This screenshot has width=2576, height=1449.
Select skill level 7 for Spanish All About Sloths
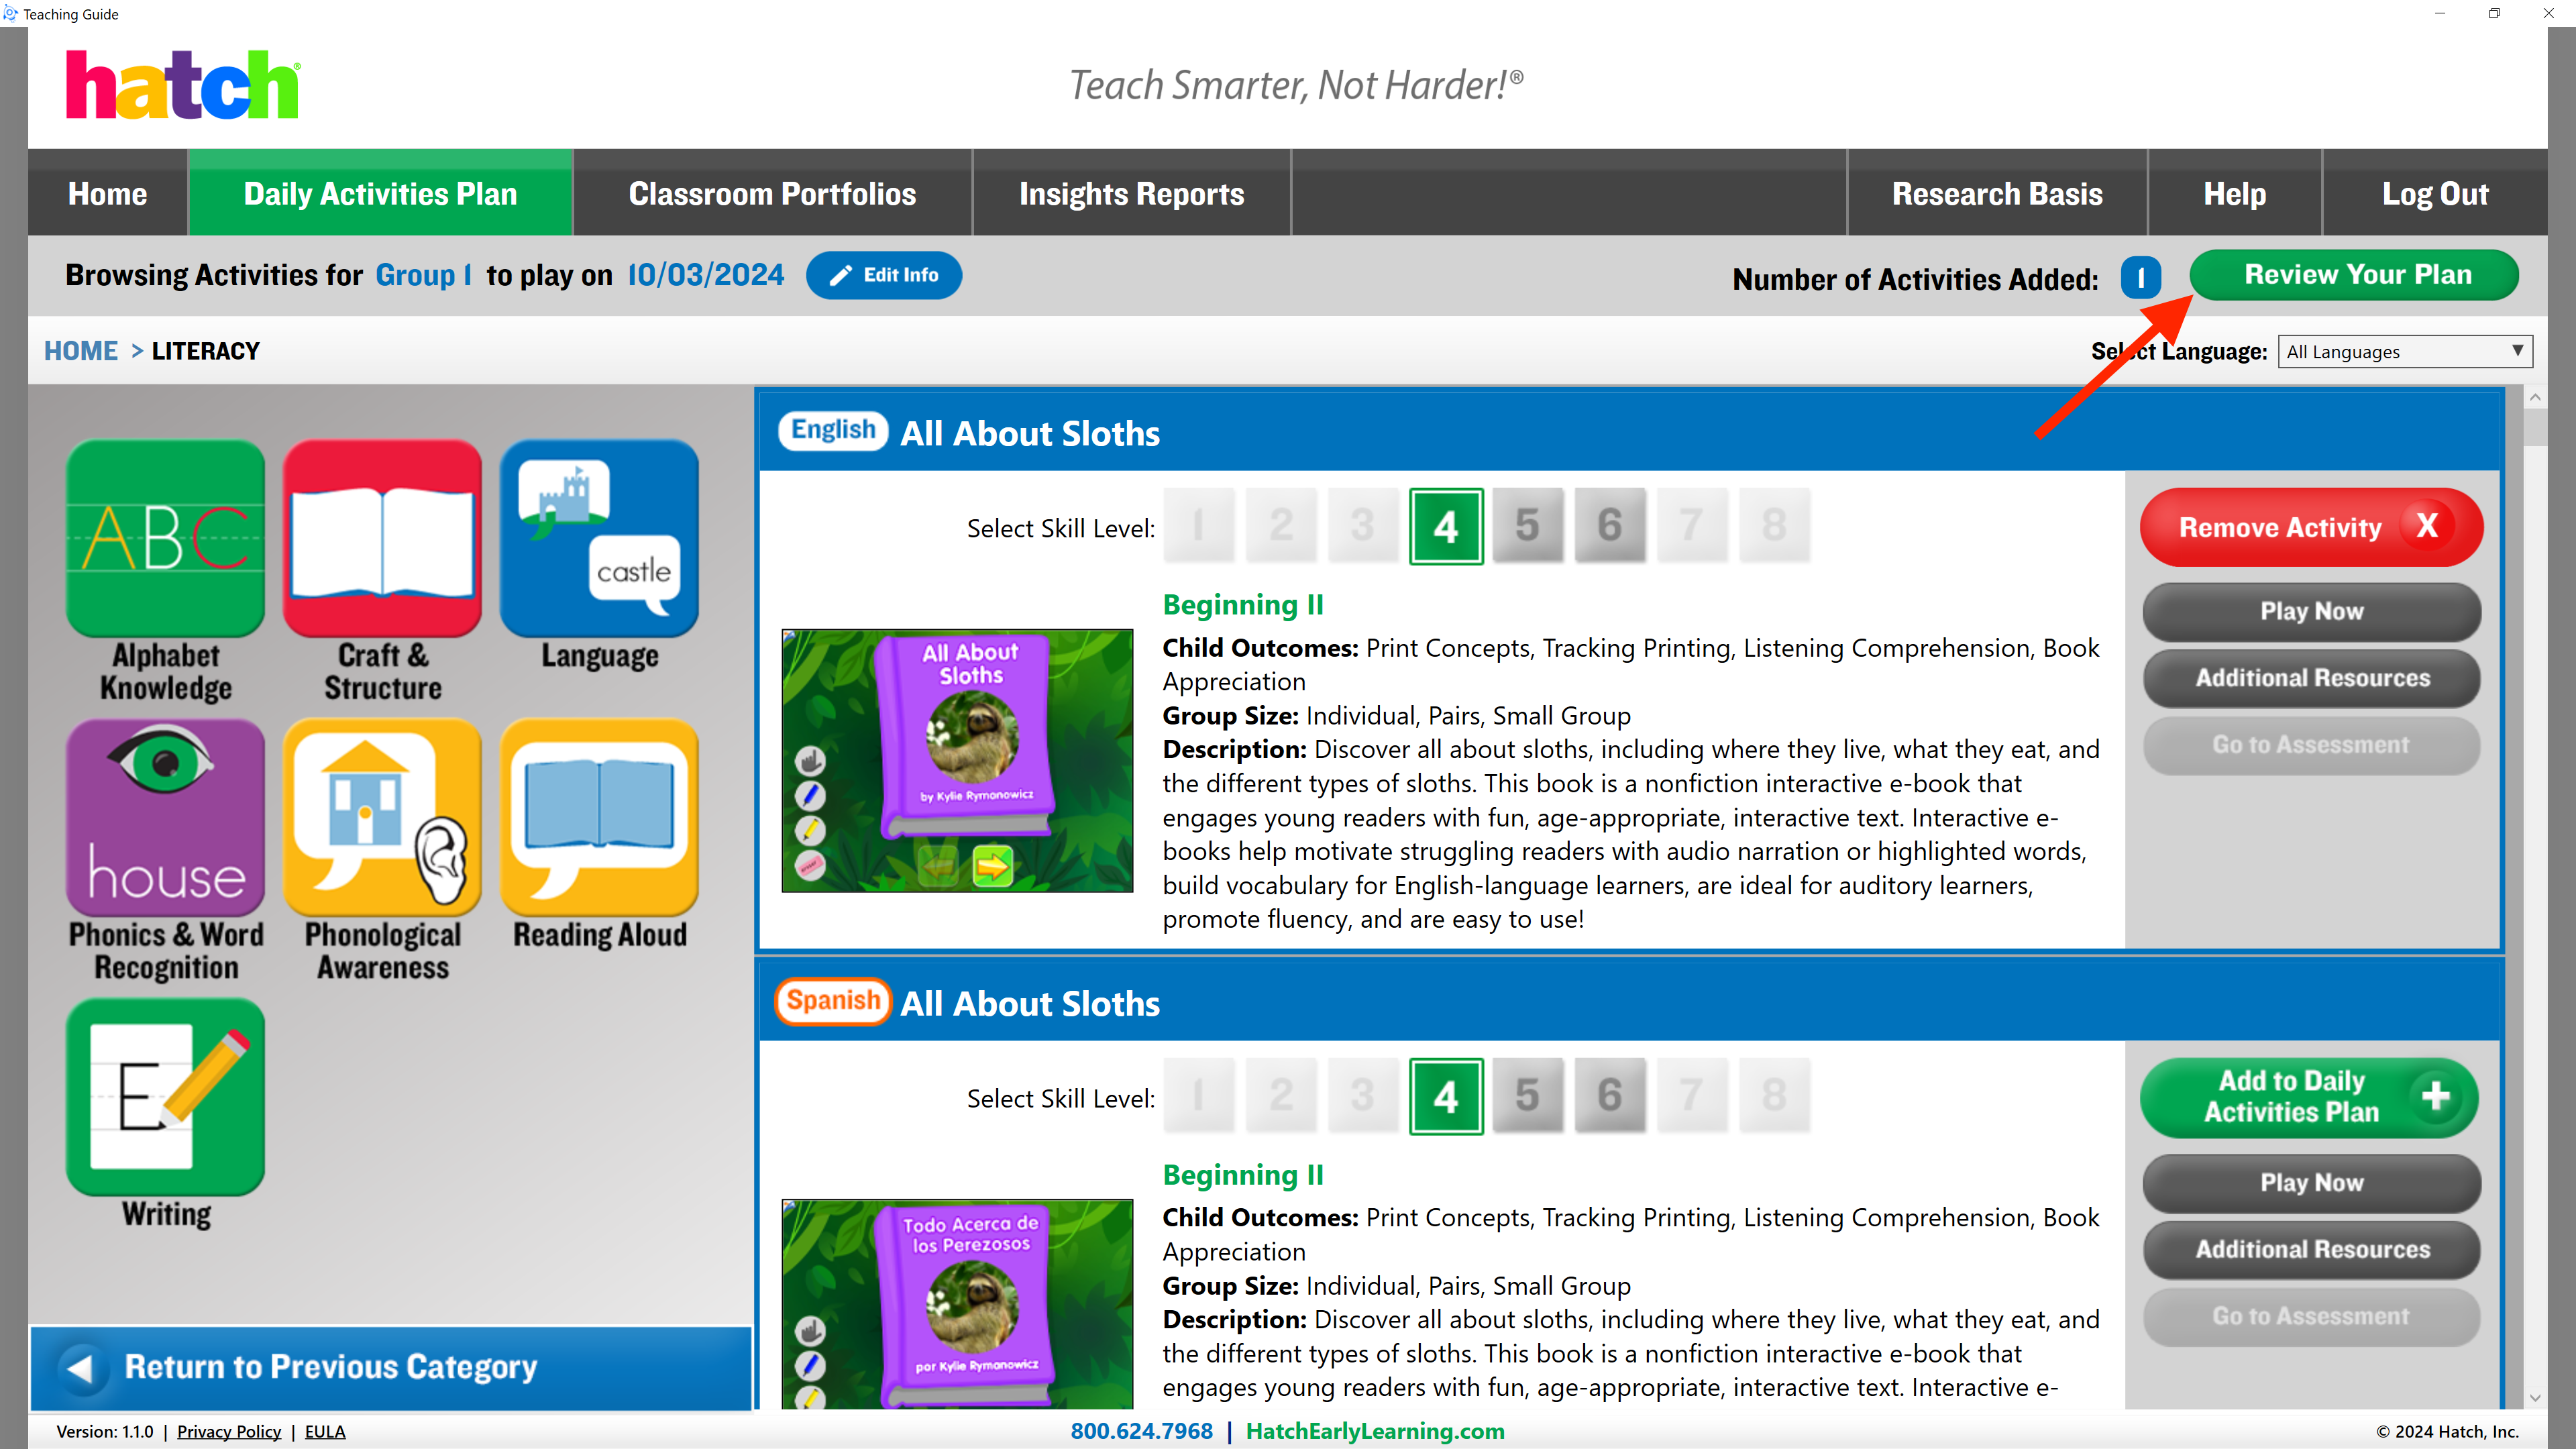[1692, 1096]
